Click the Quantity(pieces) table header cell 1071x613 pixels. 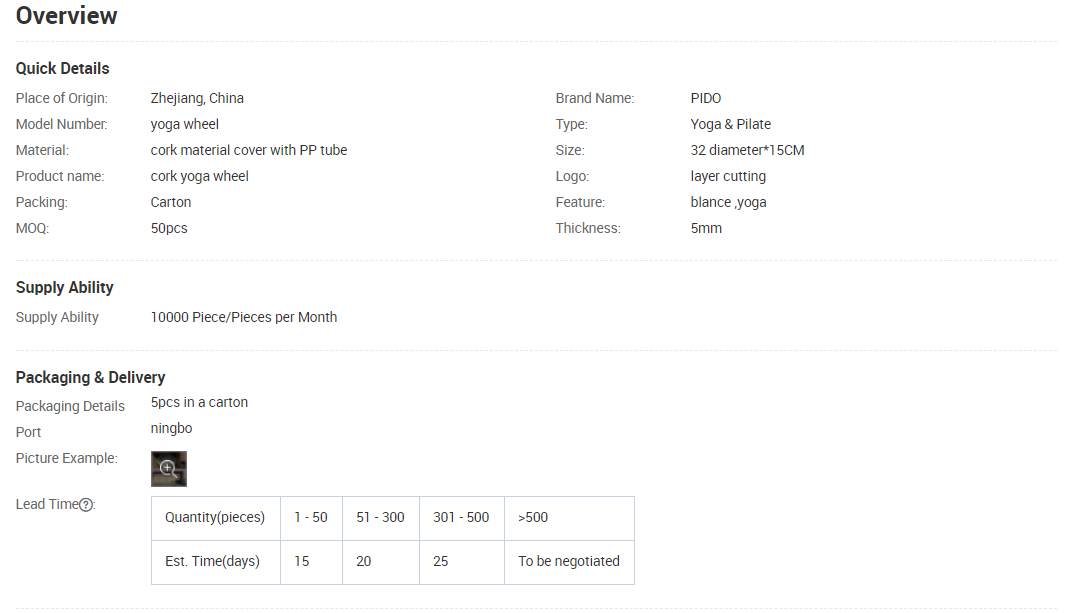[215, 517]
